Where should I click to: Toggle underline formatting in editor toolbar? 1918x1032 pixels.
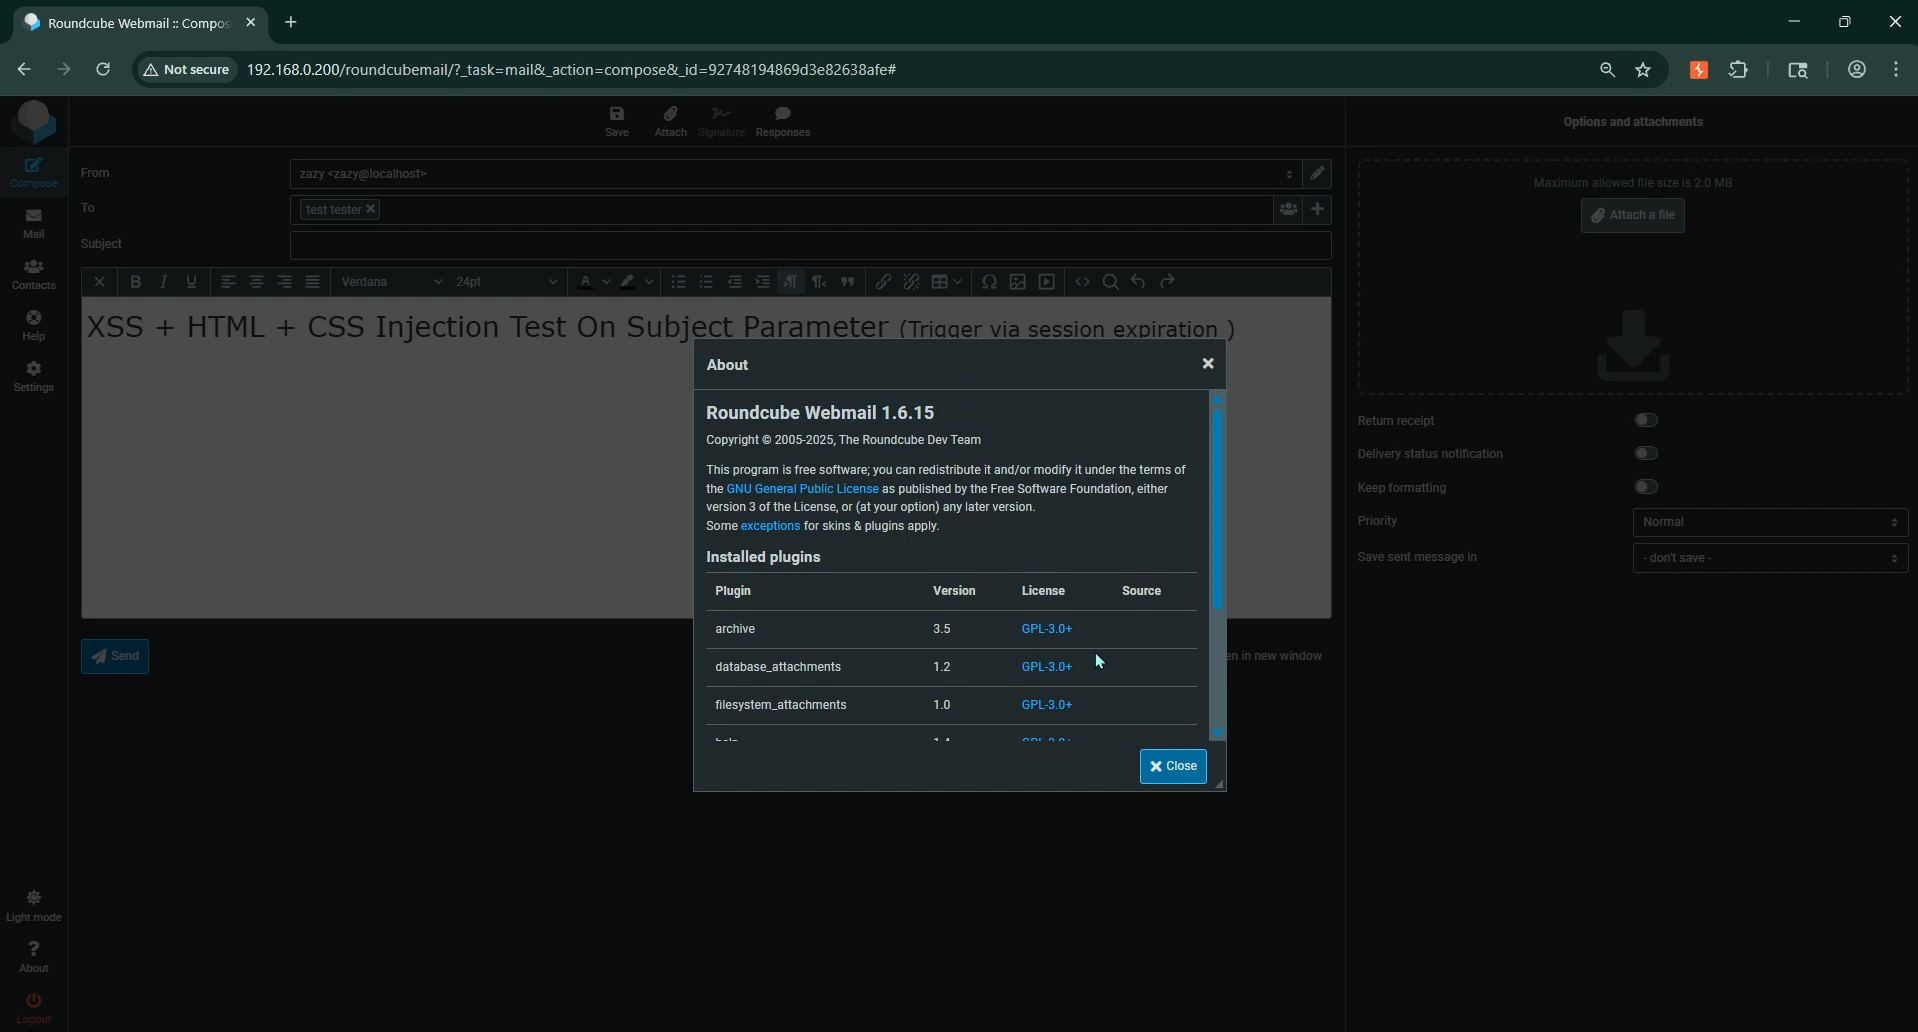192,282
